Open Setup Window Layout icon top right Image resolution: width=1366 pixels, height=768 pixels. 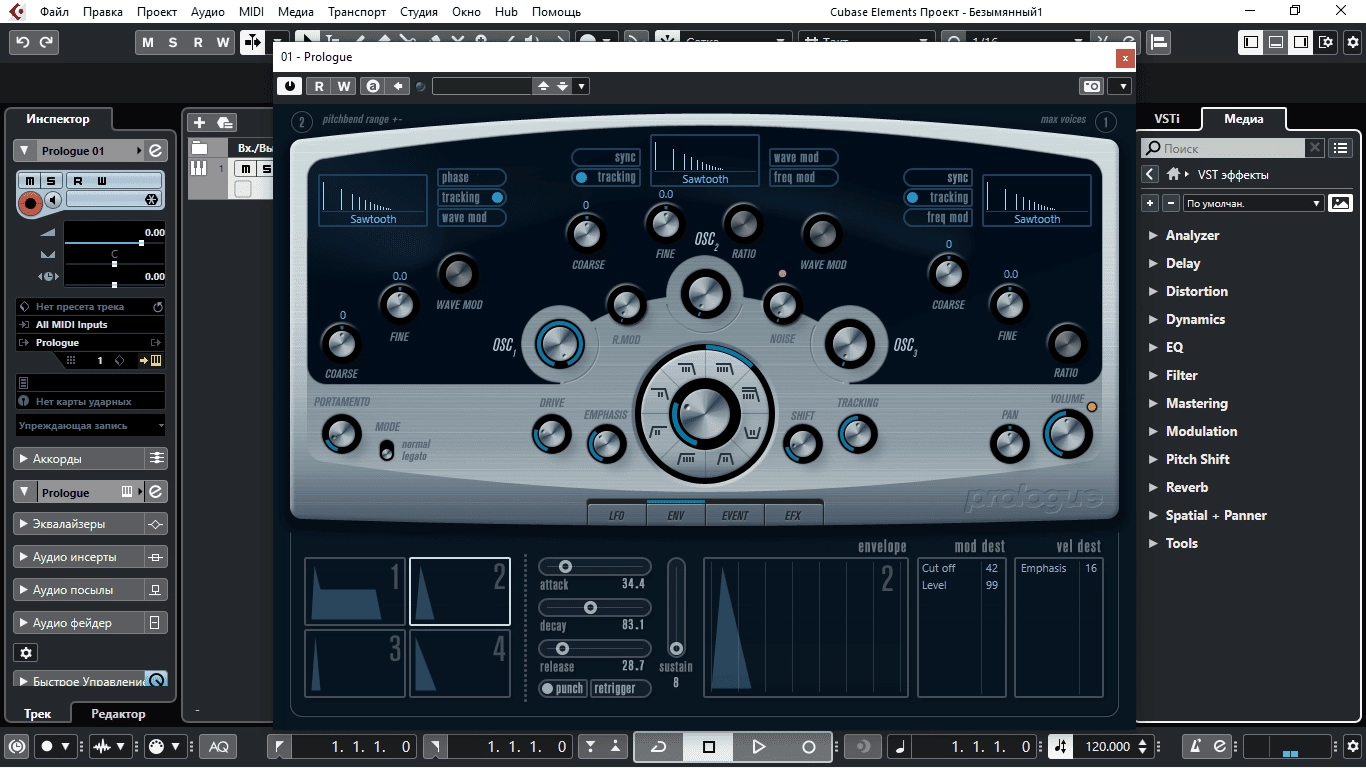click(x=1326, y=42)
